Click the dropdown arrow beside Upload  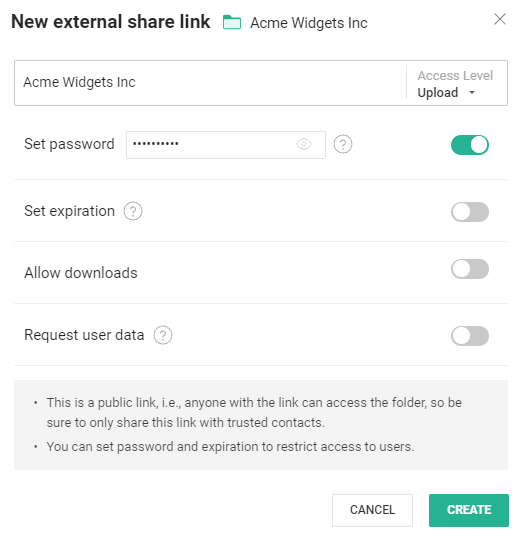pos(472,93)
